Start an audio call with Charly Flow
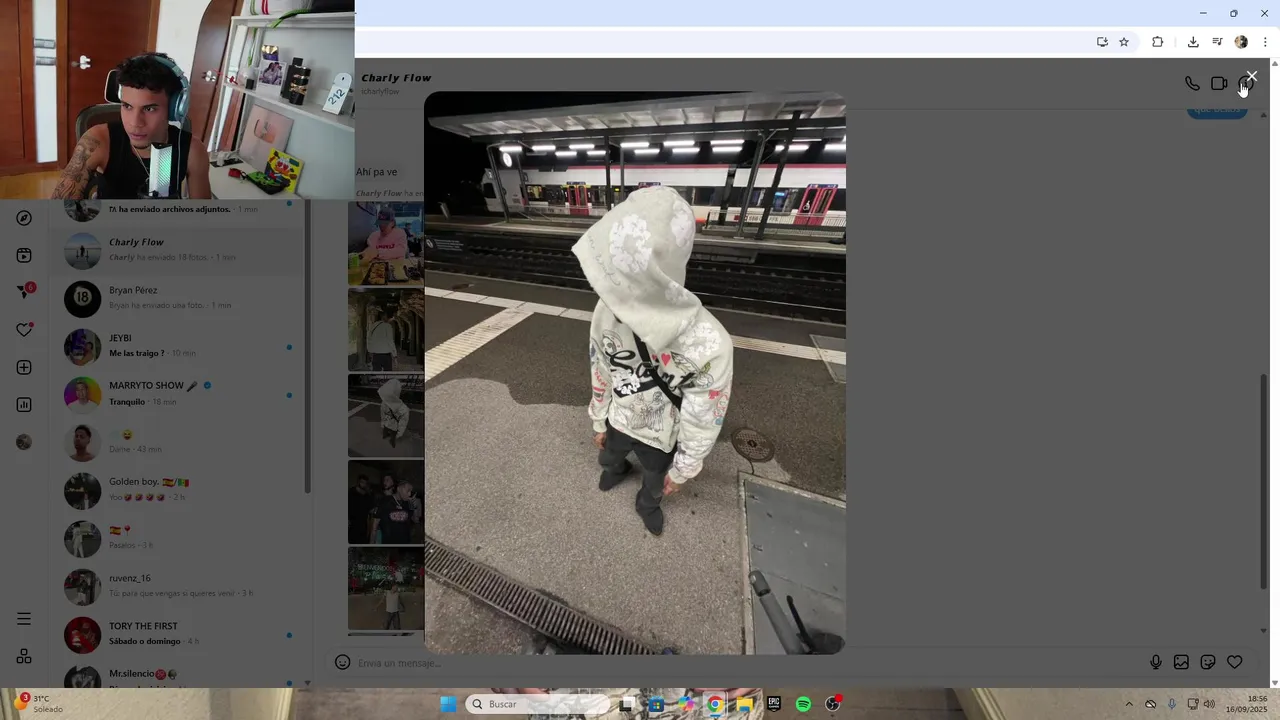The image size is (1280, 720). pyautogui.click(x=1192, y=84)
